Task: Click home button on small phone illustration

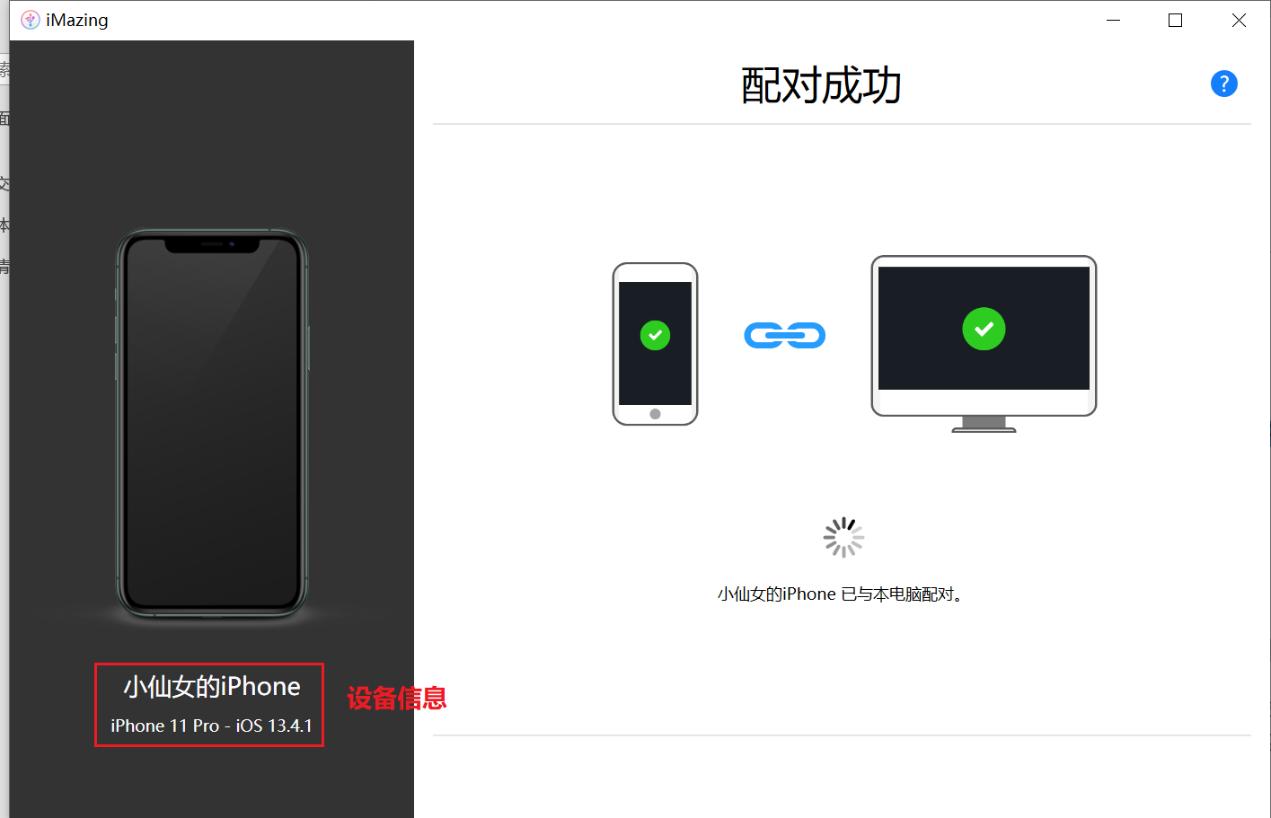Action: click(655, 414)
